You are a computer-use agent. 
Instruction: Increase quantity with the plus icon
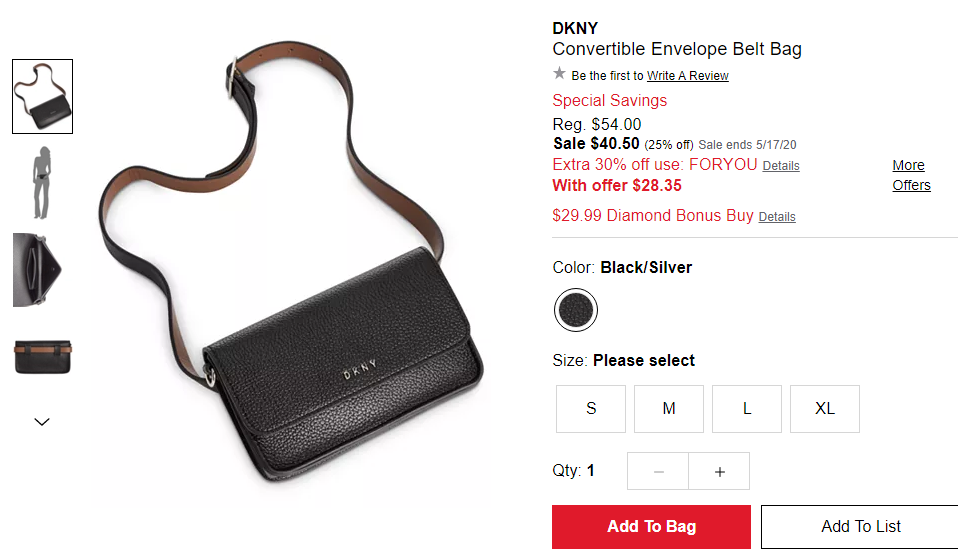coord(719,471)
